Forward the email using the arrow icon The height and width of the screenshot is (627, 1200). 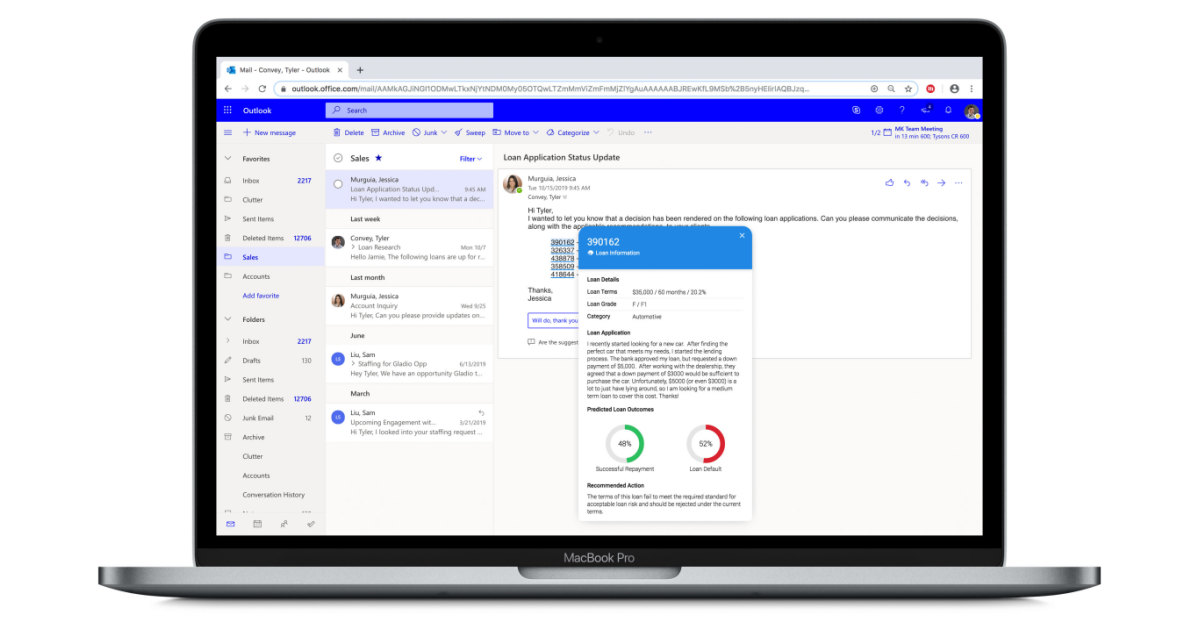click(941, 183)
